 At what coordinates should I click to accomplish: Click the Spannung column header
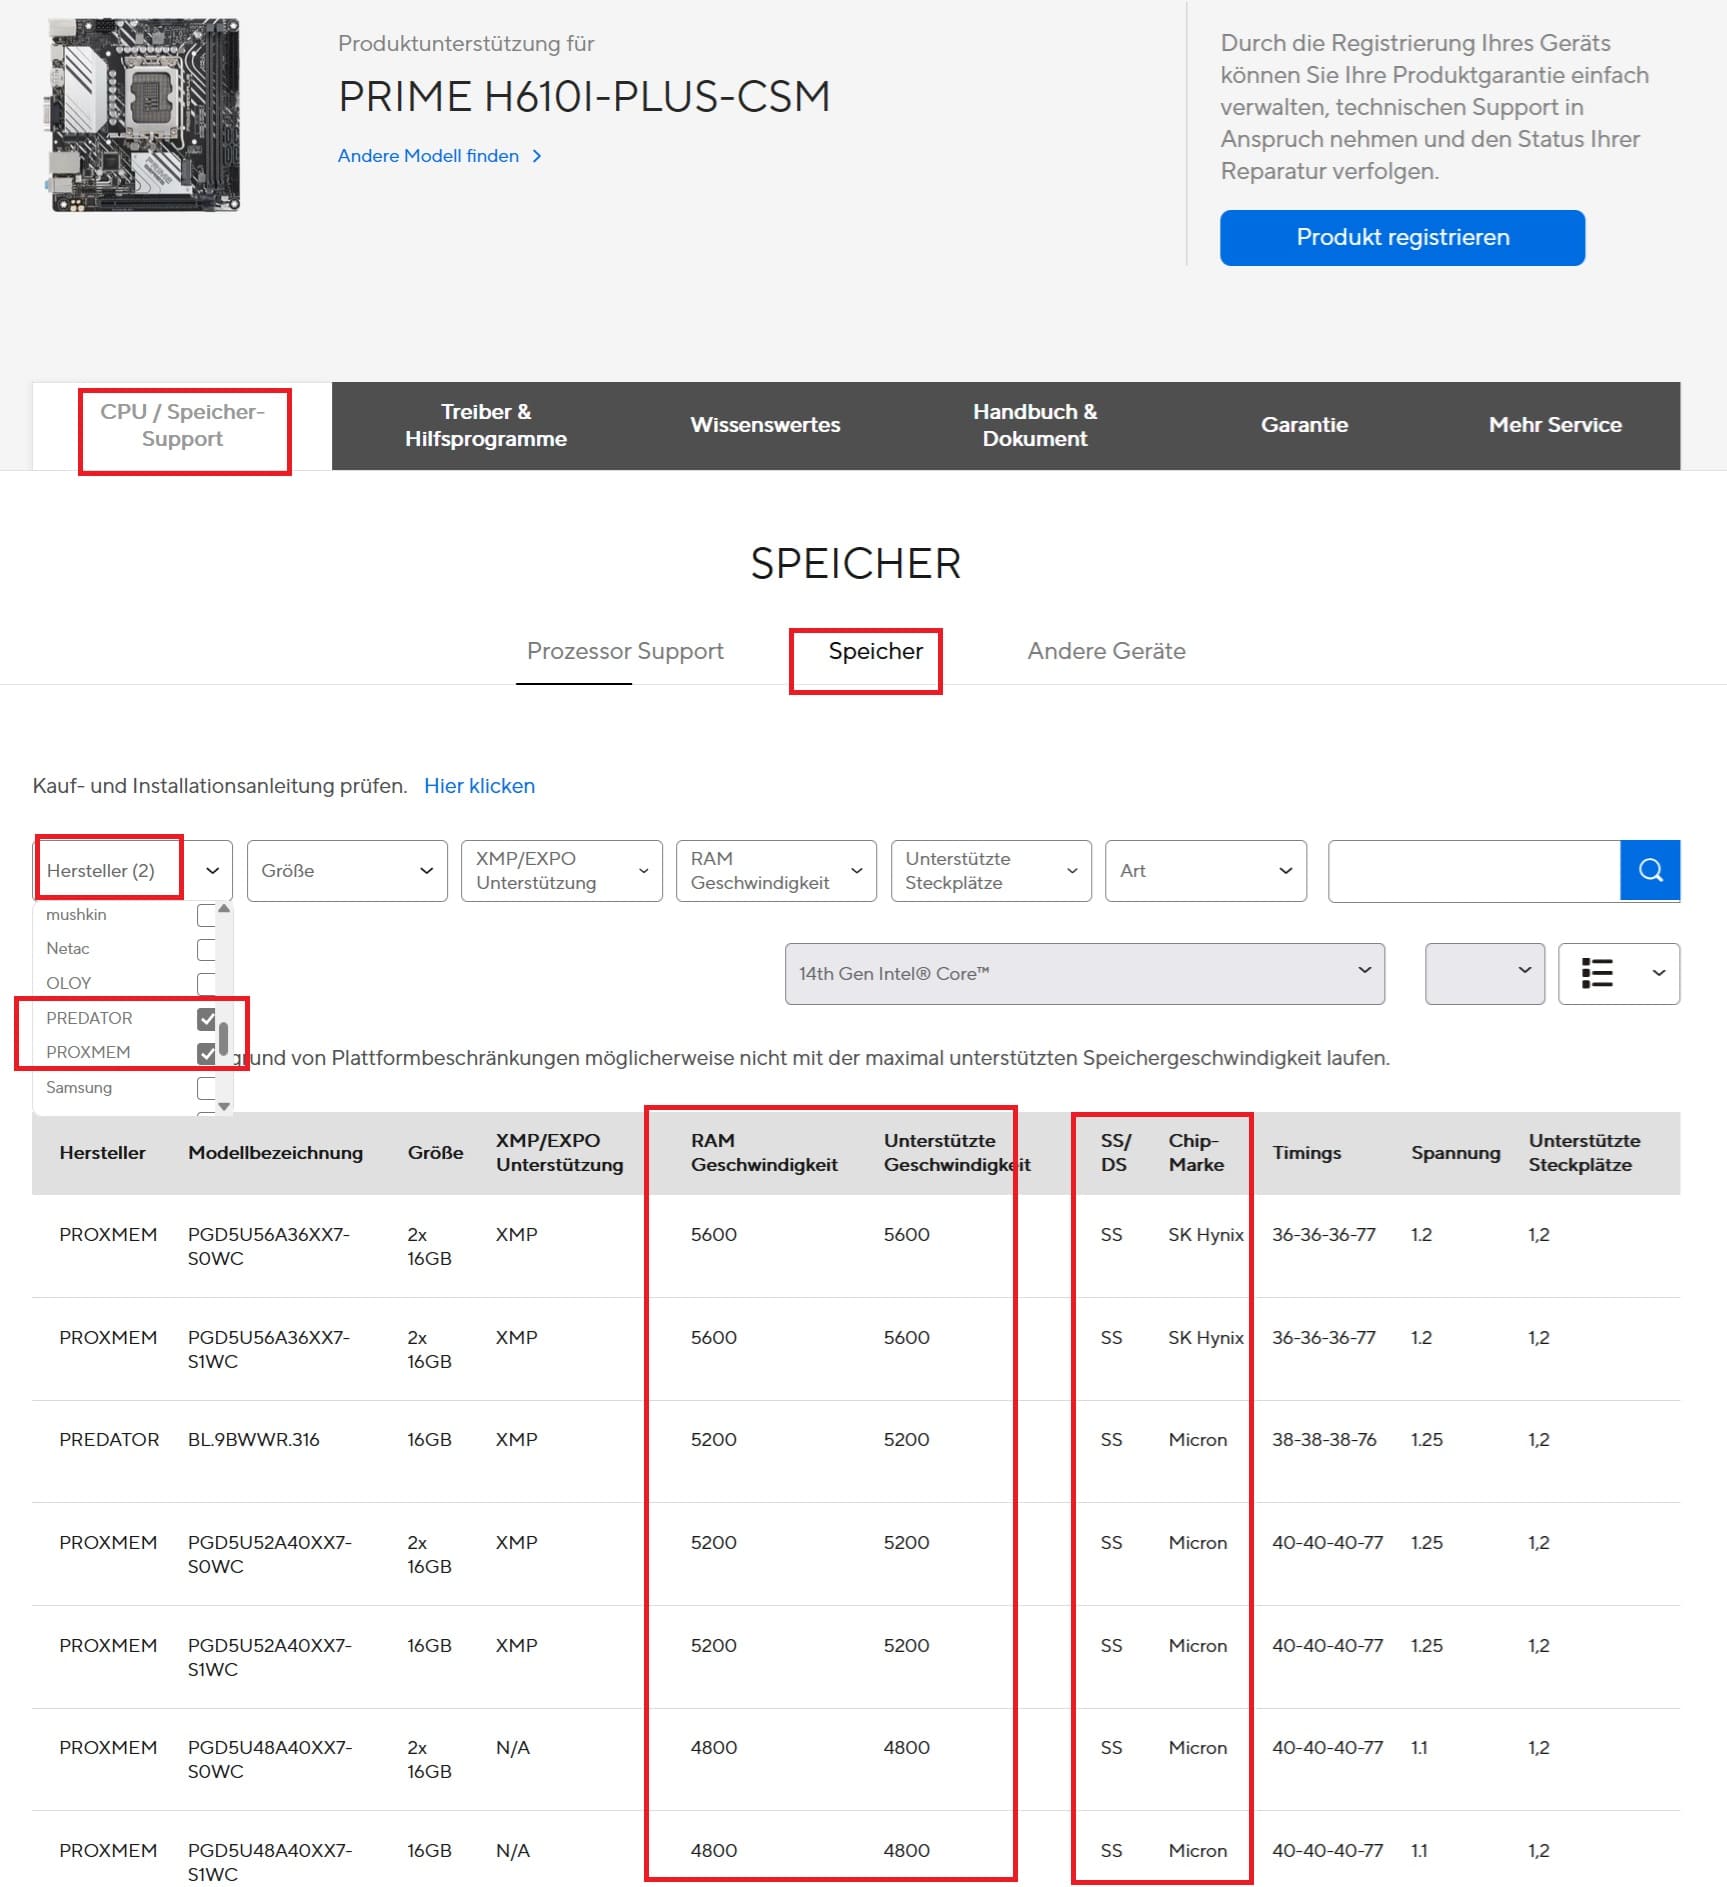point(1455,1153)
